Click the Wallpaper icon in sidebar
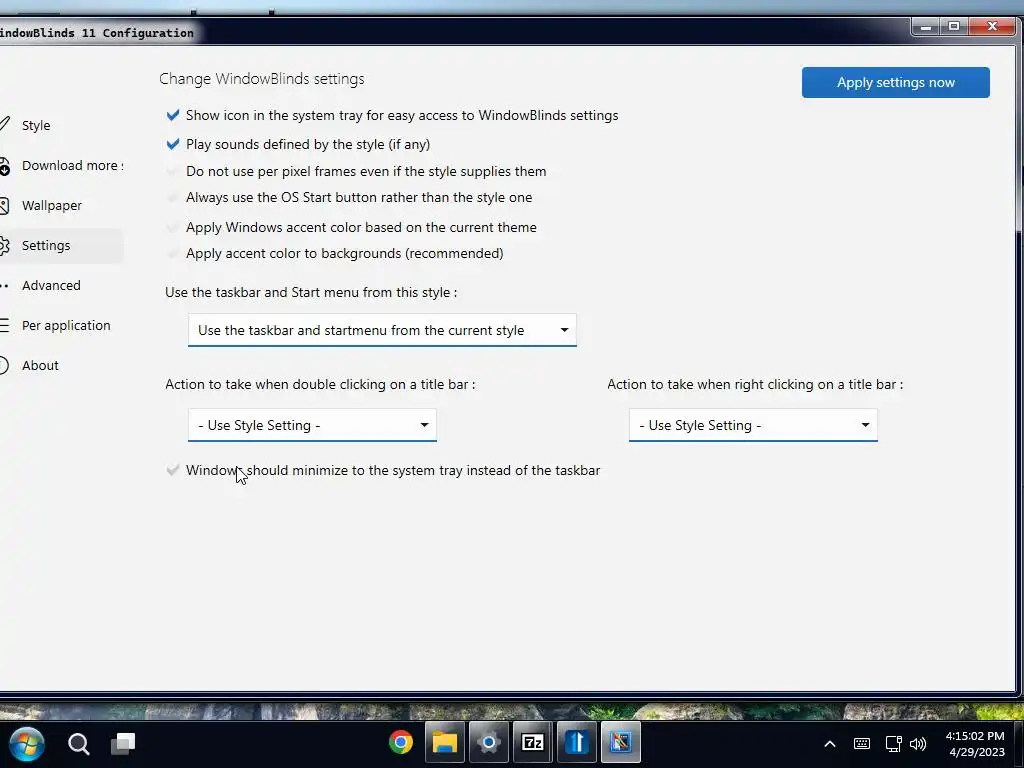1024x768 pixels. [x=4, y=206]
